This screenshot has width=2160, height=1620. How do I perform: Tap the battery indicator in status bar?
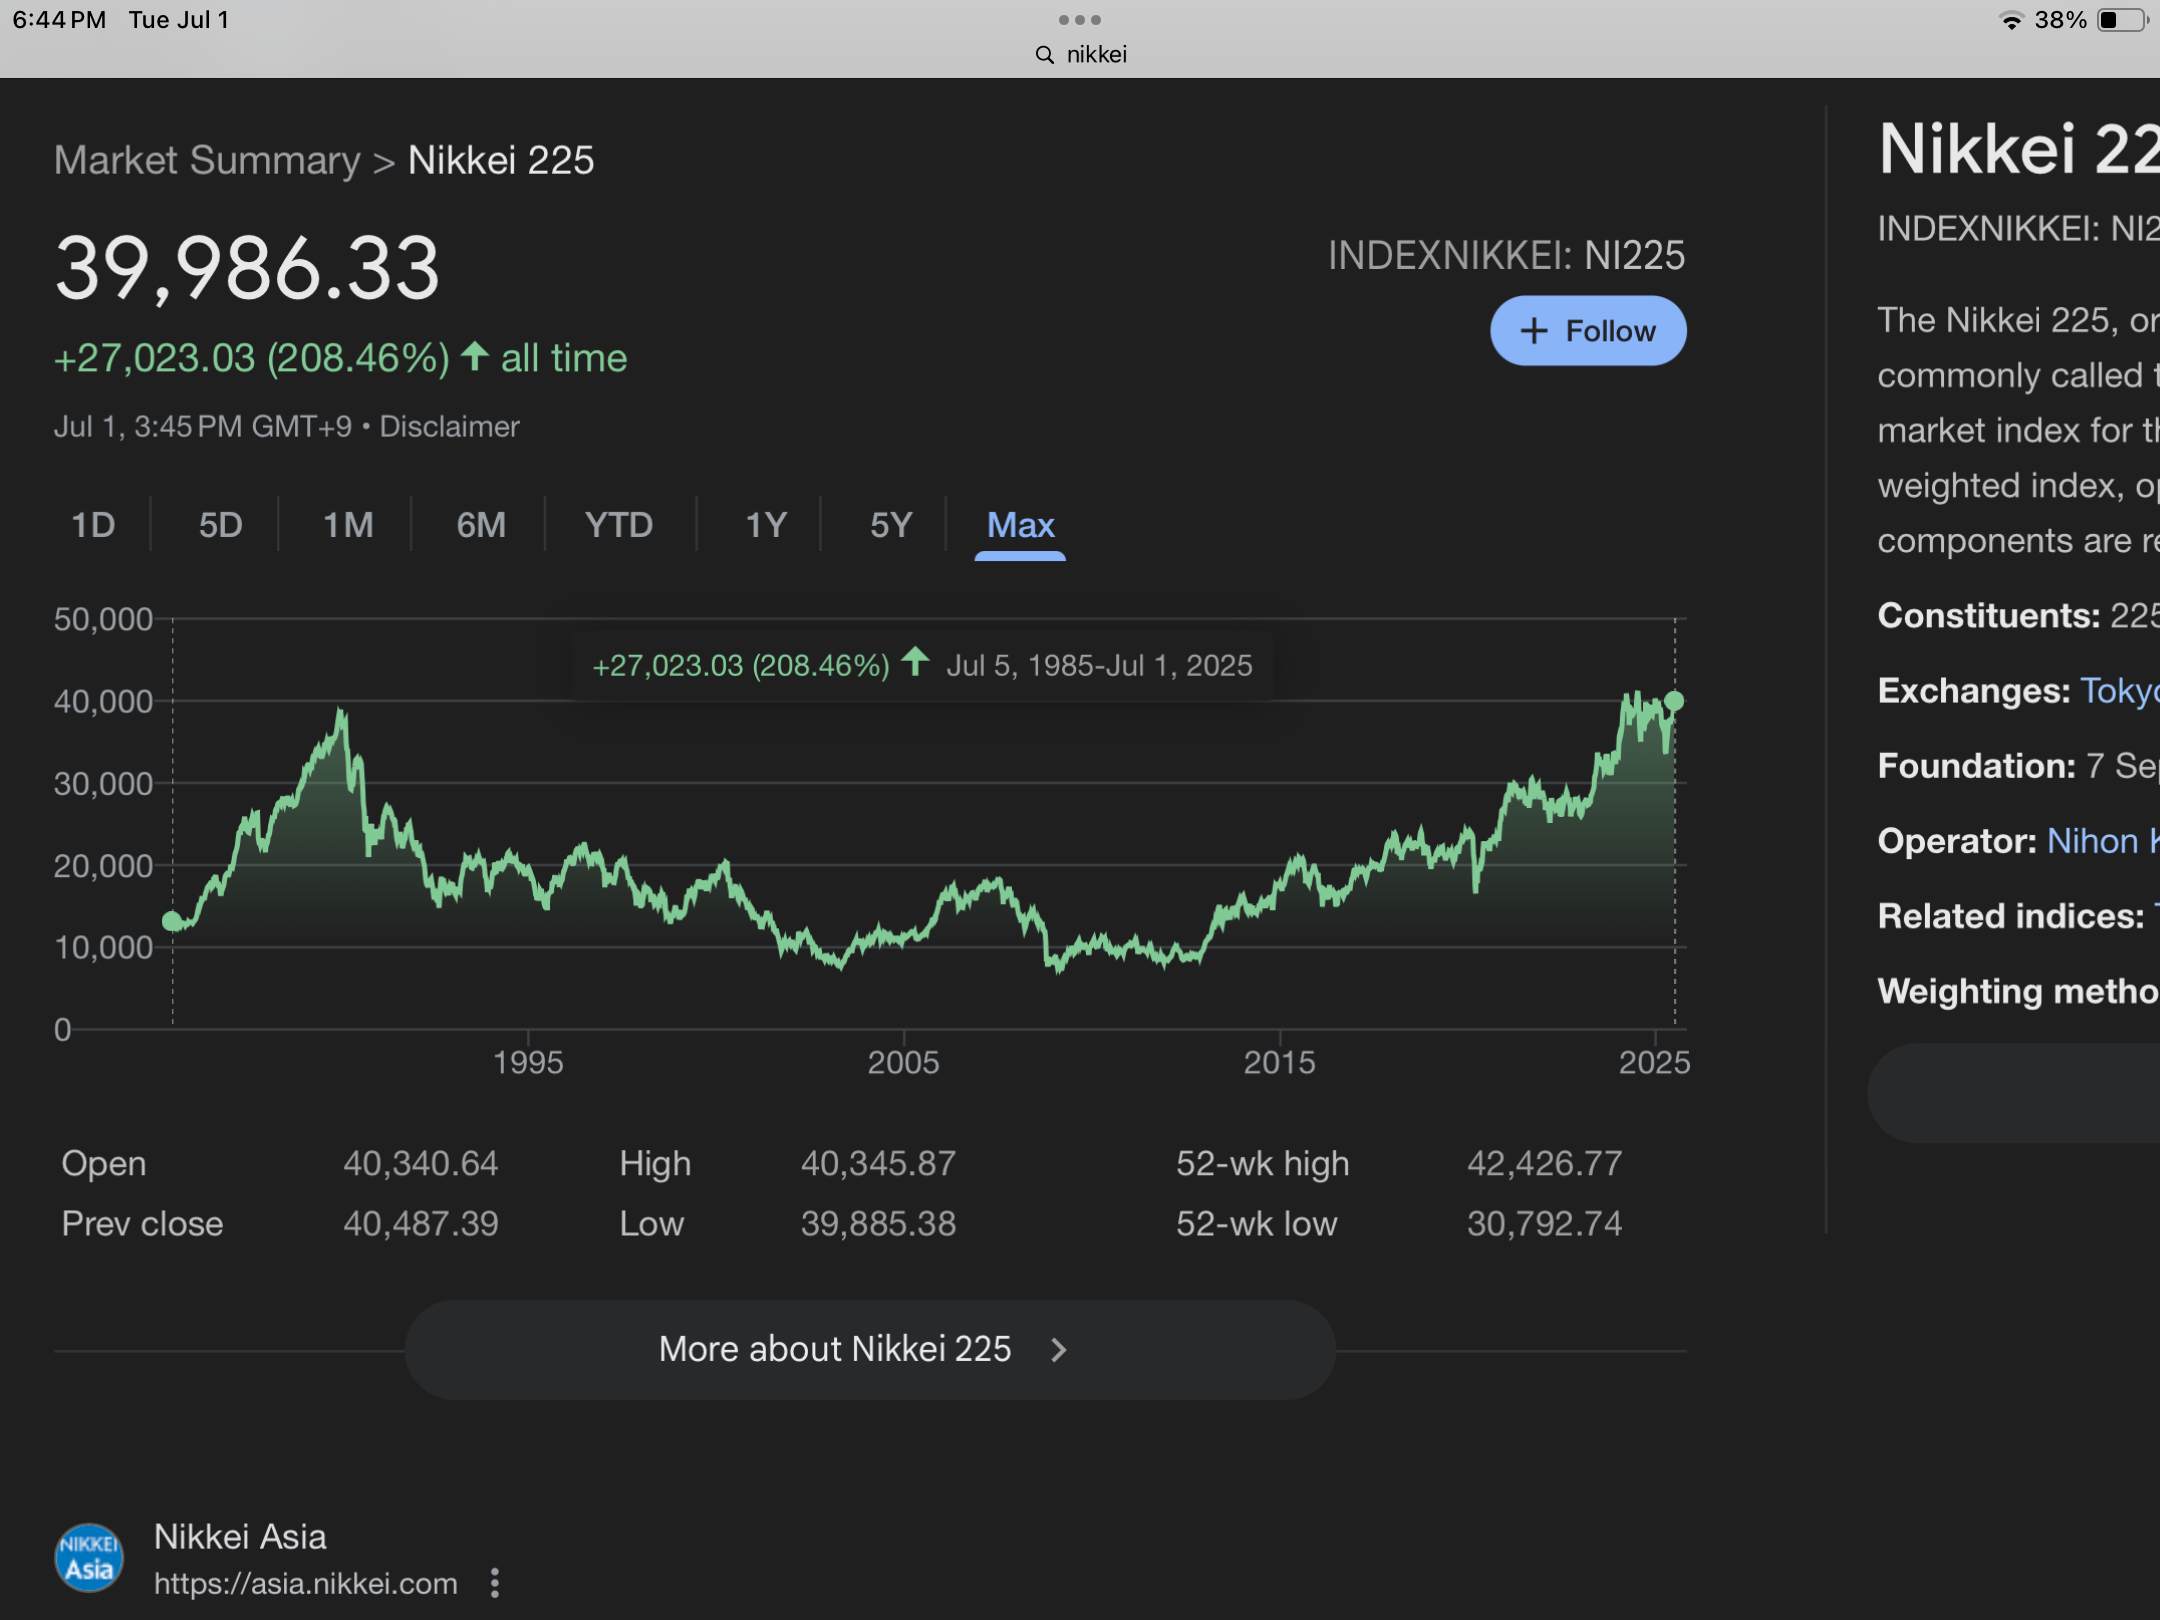coord(2121,20)
